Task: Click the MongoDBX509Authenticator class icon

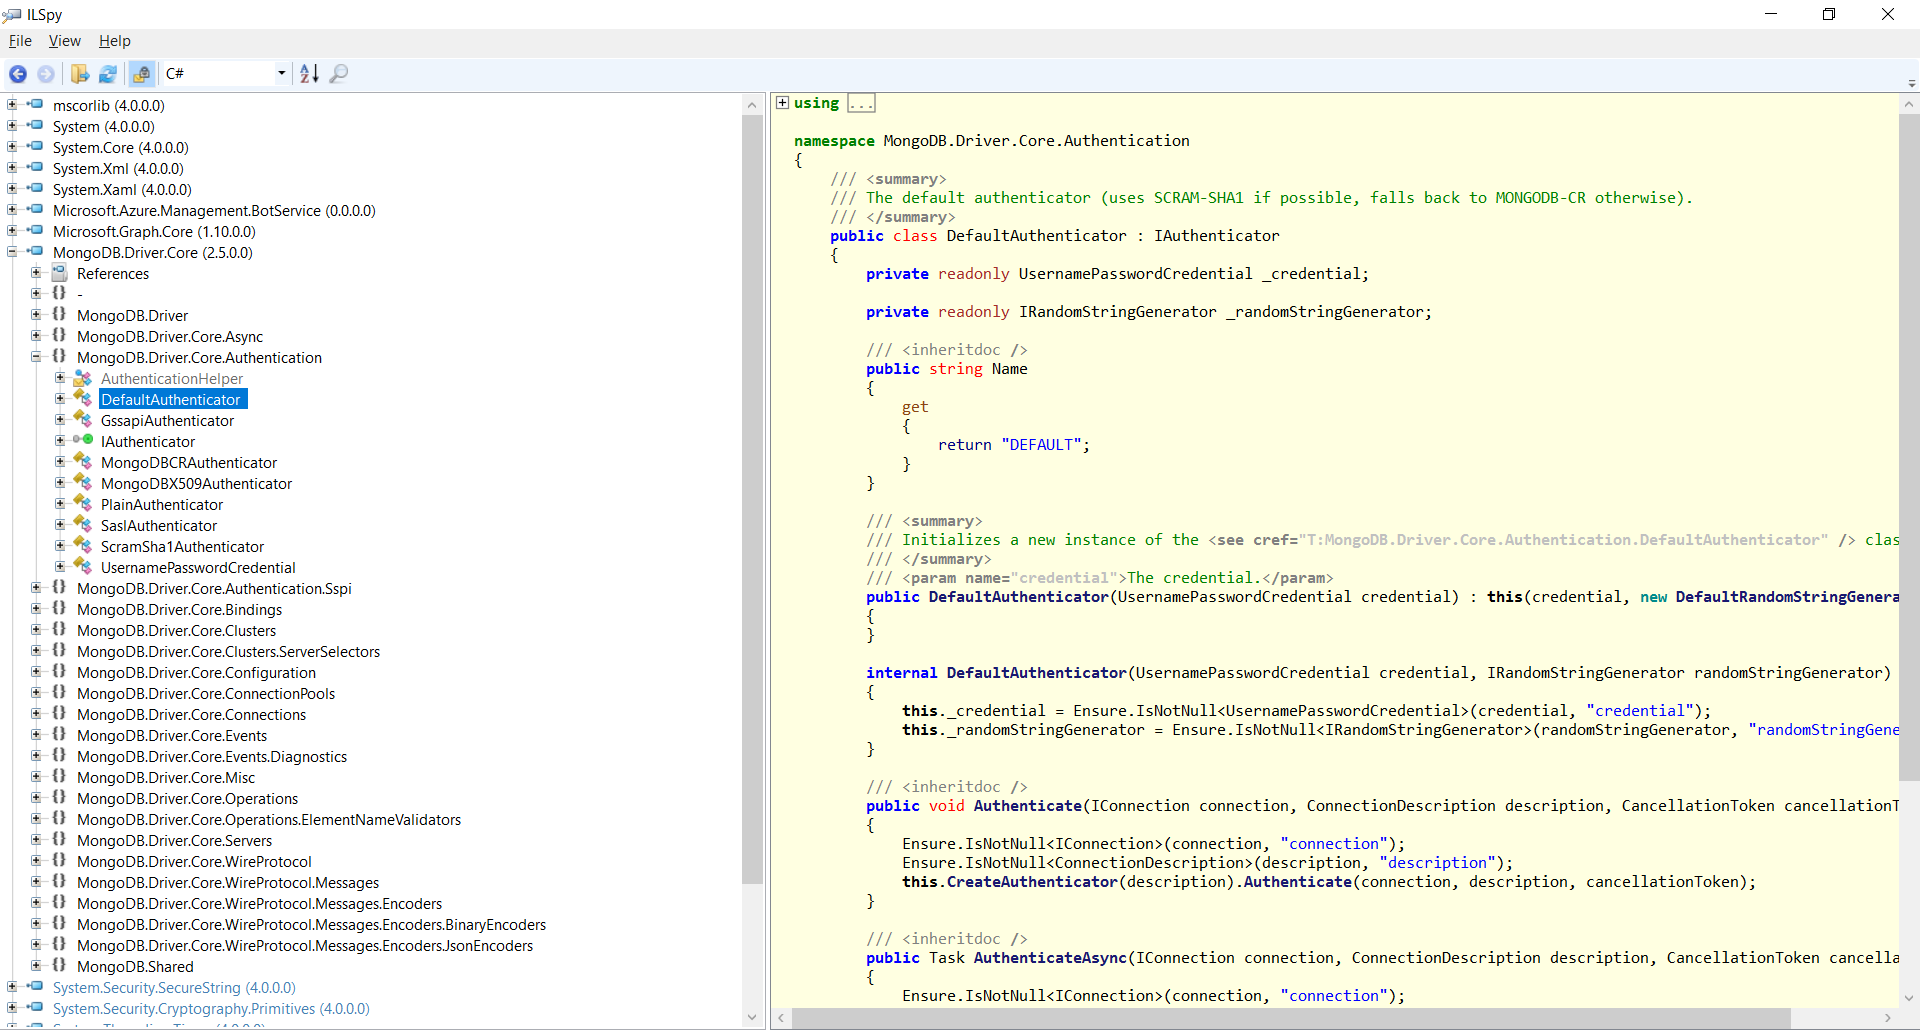Action: [83, 483]
